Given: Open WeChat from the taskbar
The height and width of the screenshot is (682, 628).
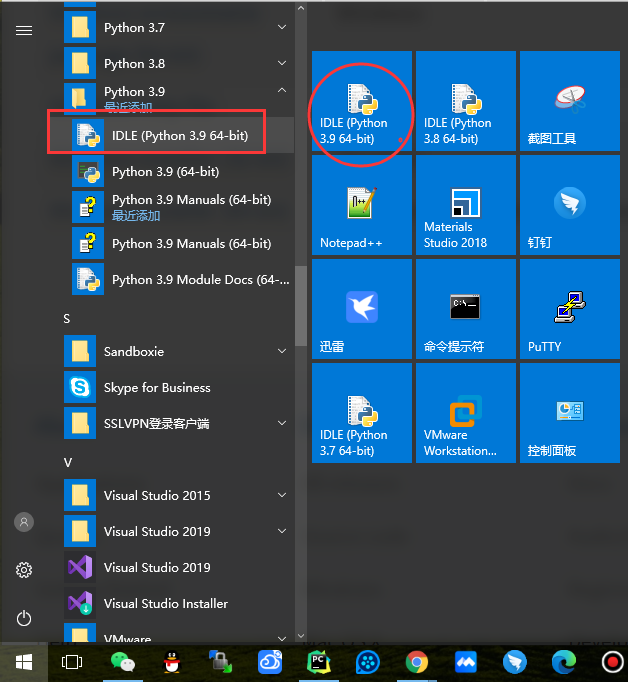Looking at the screenshot, I should tap(123, 662).
